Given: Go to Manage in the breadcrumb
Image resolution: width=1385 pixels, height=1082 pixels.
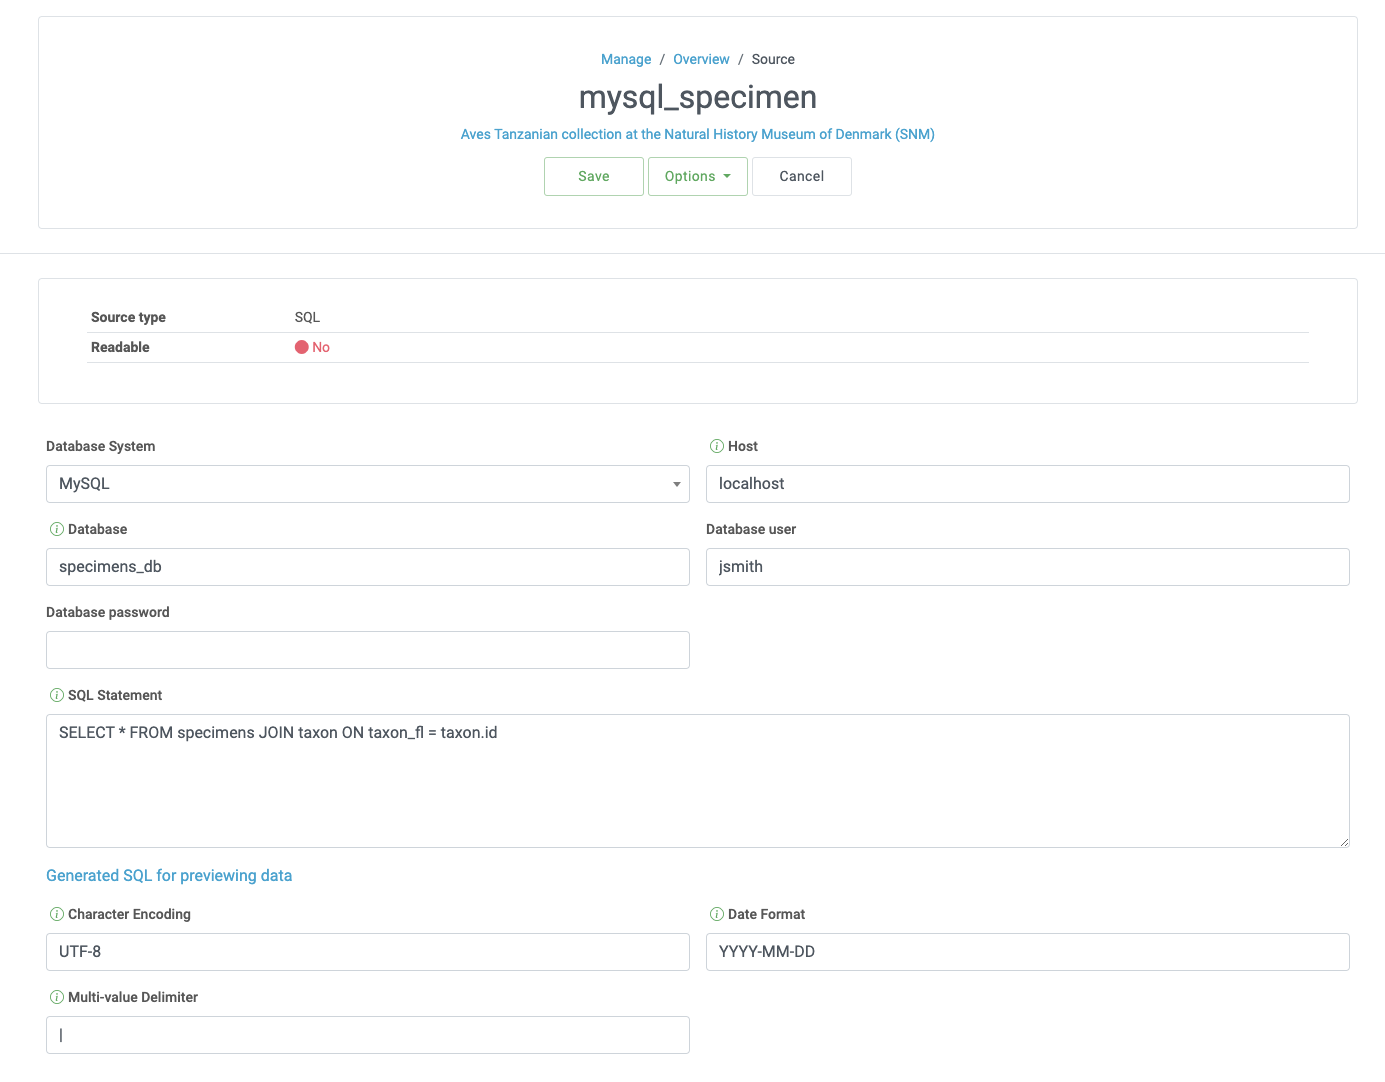Looking at the screenshot, I should pyautogui.click(x=625, y=59).
